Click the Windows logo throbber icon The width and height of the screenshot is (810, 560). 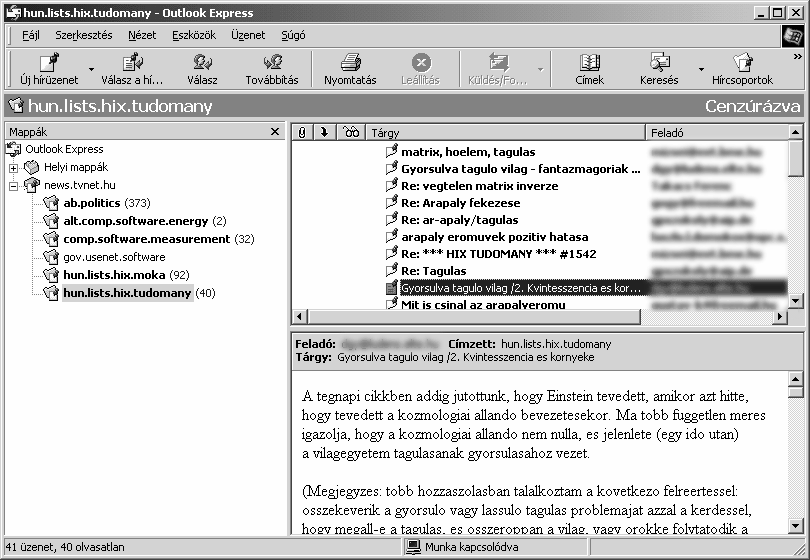(792, 36)
